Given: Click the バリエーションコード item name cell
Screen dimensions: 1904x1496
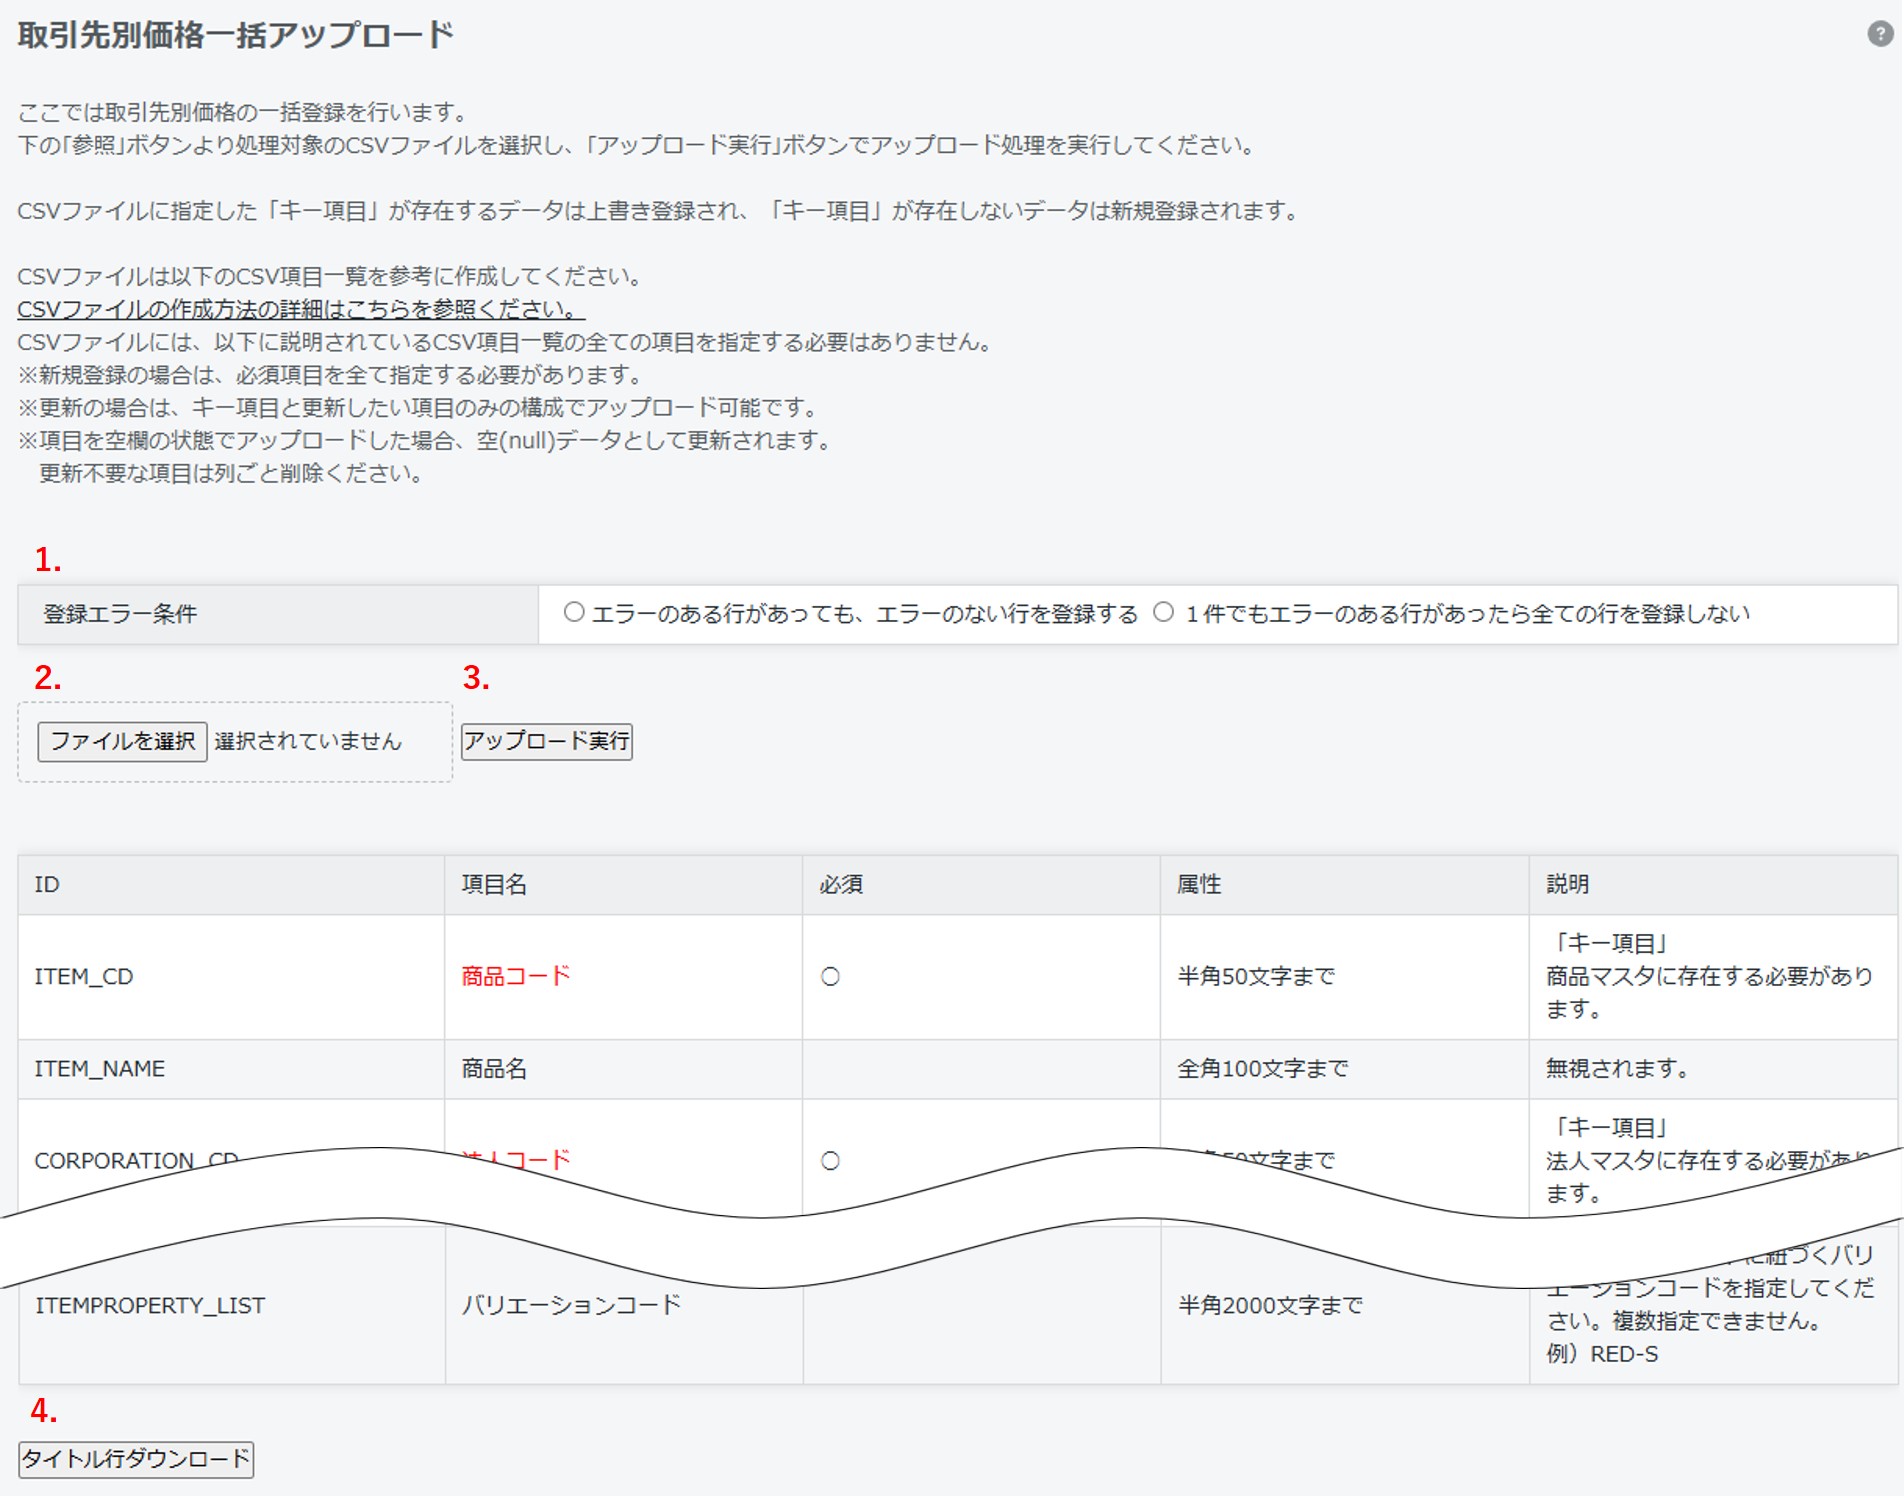Looking at the screenshot, I should tap(571, 1305).
